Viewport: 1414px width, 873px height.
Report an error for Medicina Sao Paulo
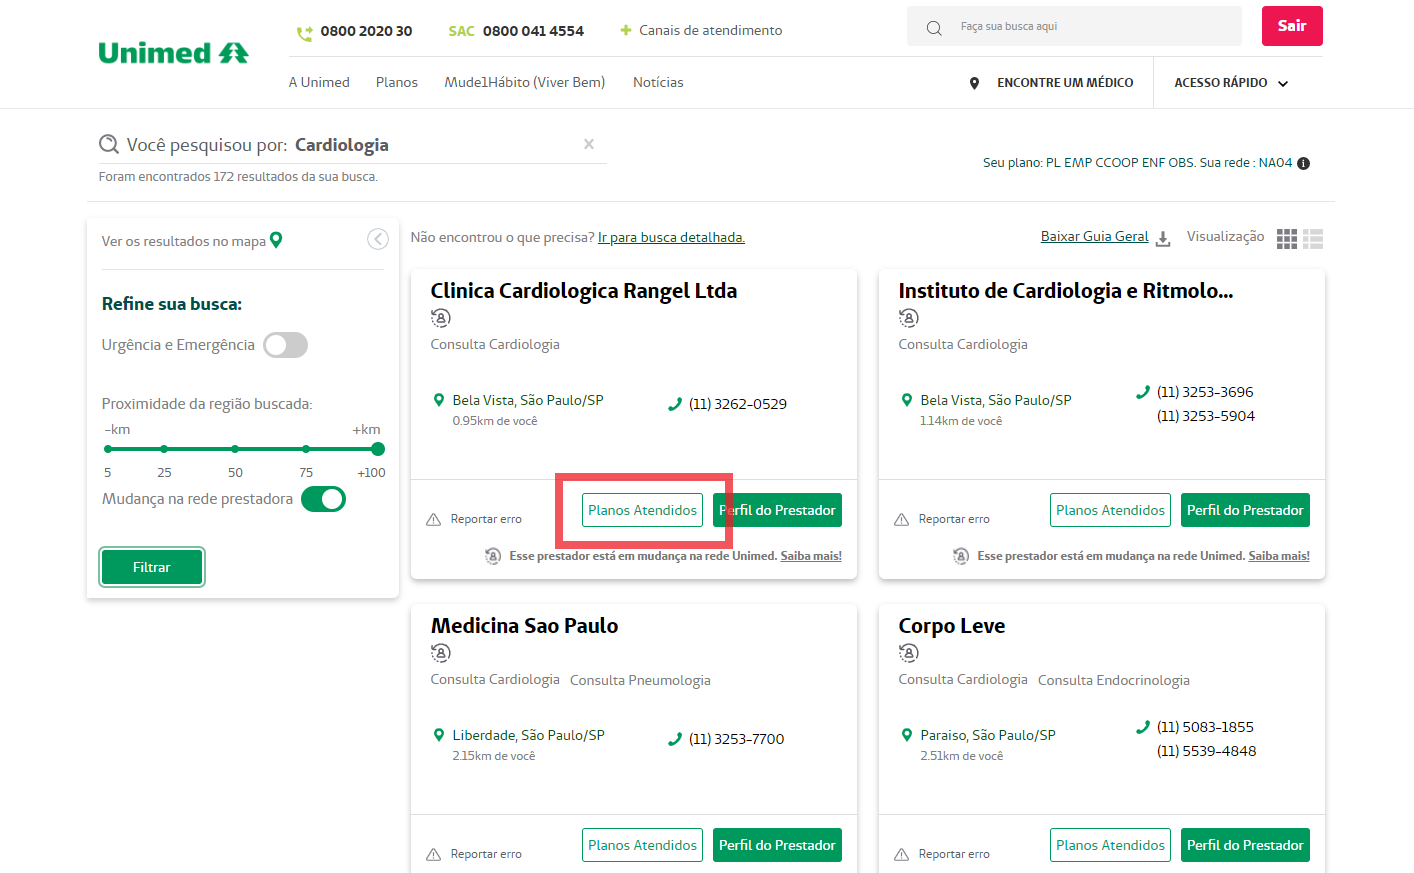(474, 854)
